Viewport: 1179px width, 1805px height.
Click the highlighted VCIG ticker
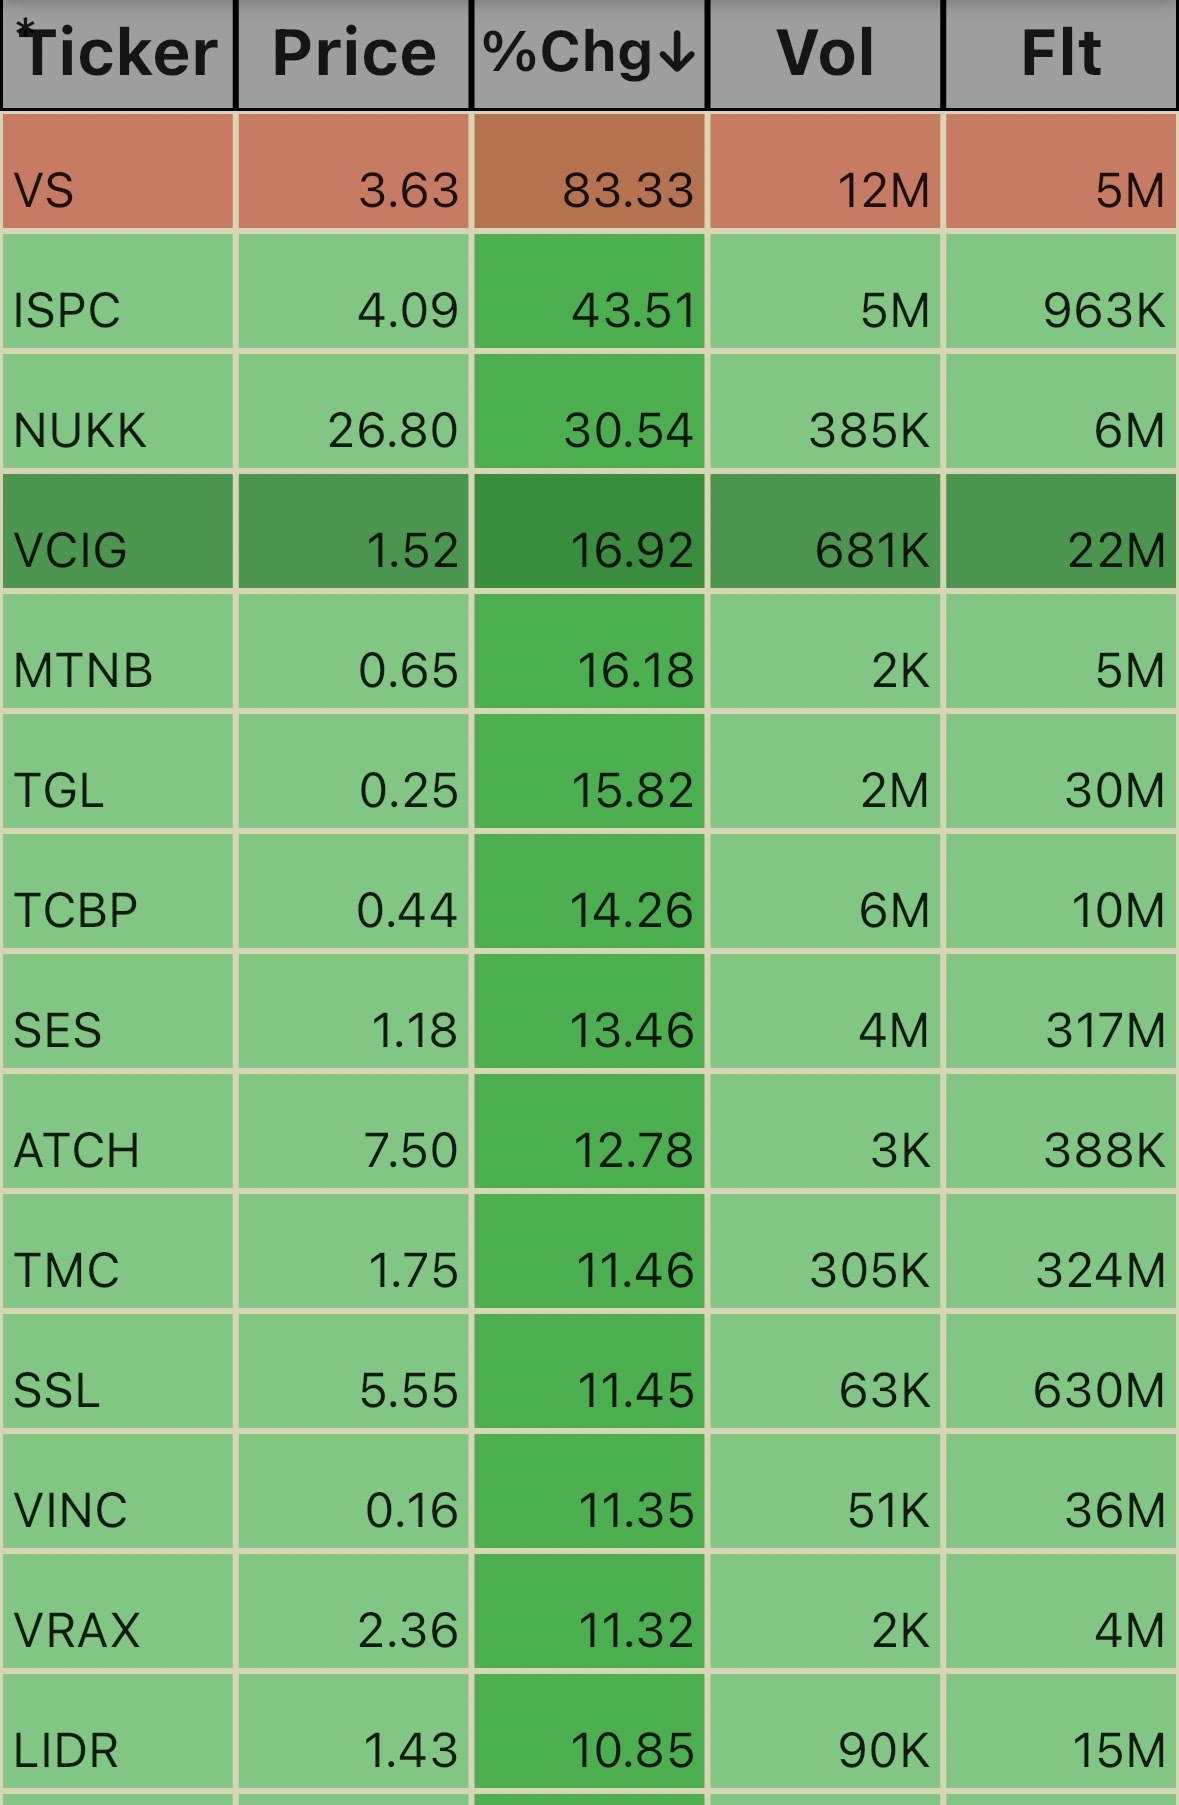[71, 550]
